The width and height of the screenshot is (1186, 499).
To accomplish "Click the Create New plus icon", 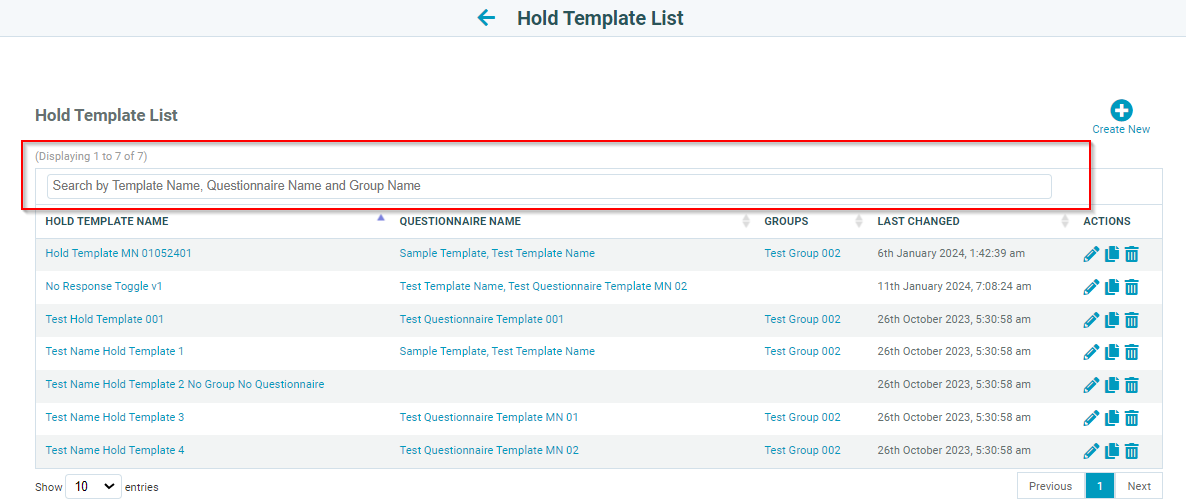I will pos(1121,110).
